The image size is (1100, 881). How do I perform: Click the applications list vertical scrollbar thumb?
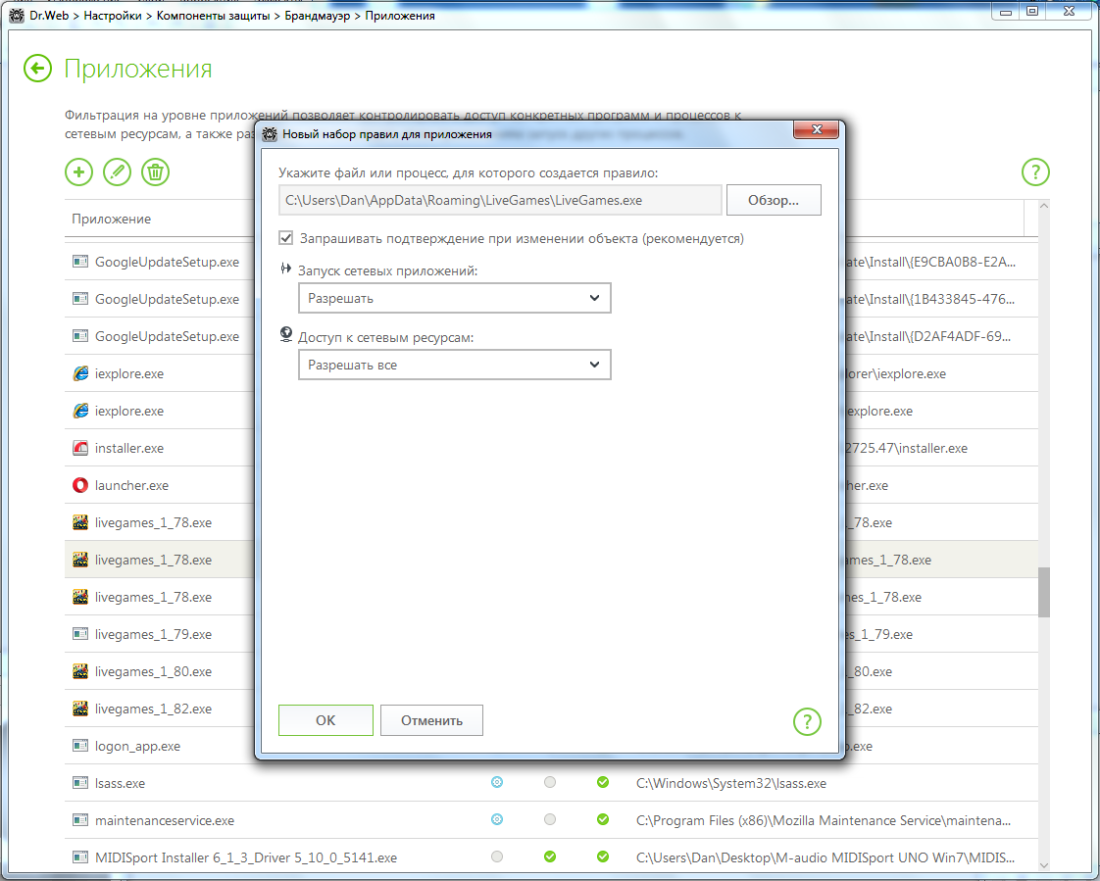pyautogui.click(x=1044, y=592)
